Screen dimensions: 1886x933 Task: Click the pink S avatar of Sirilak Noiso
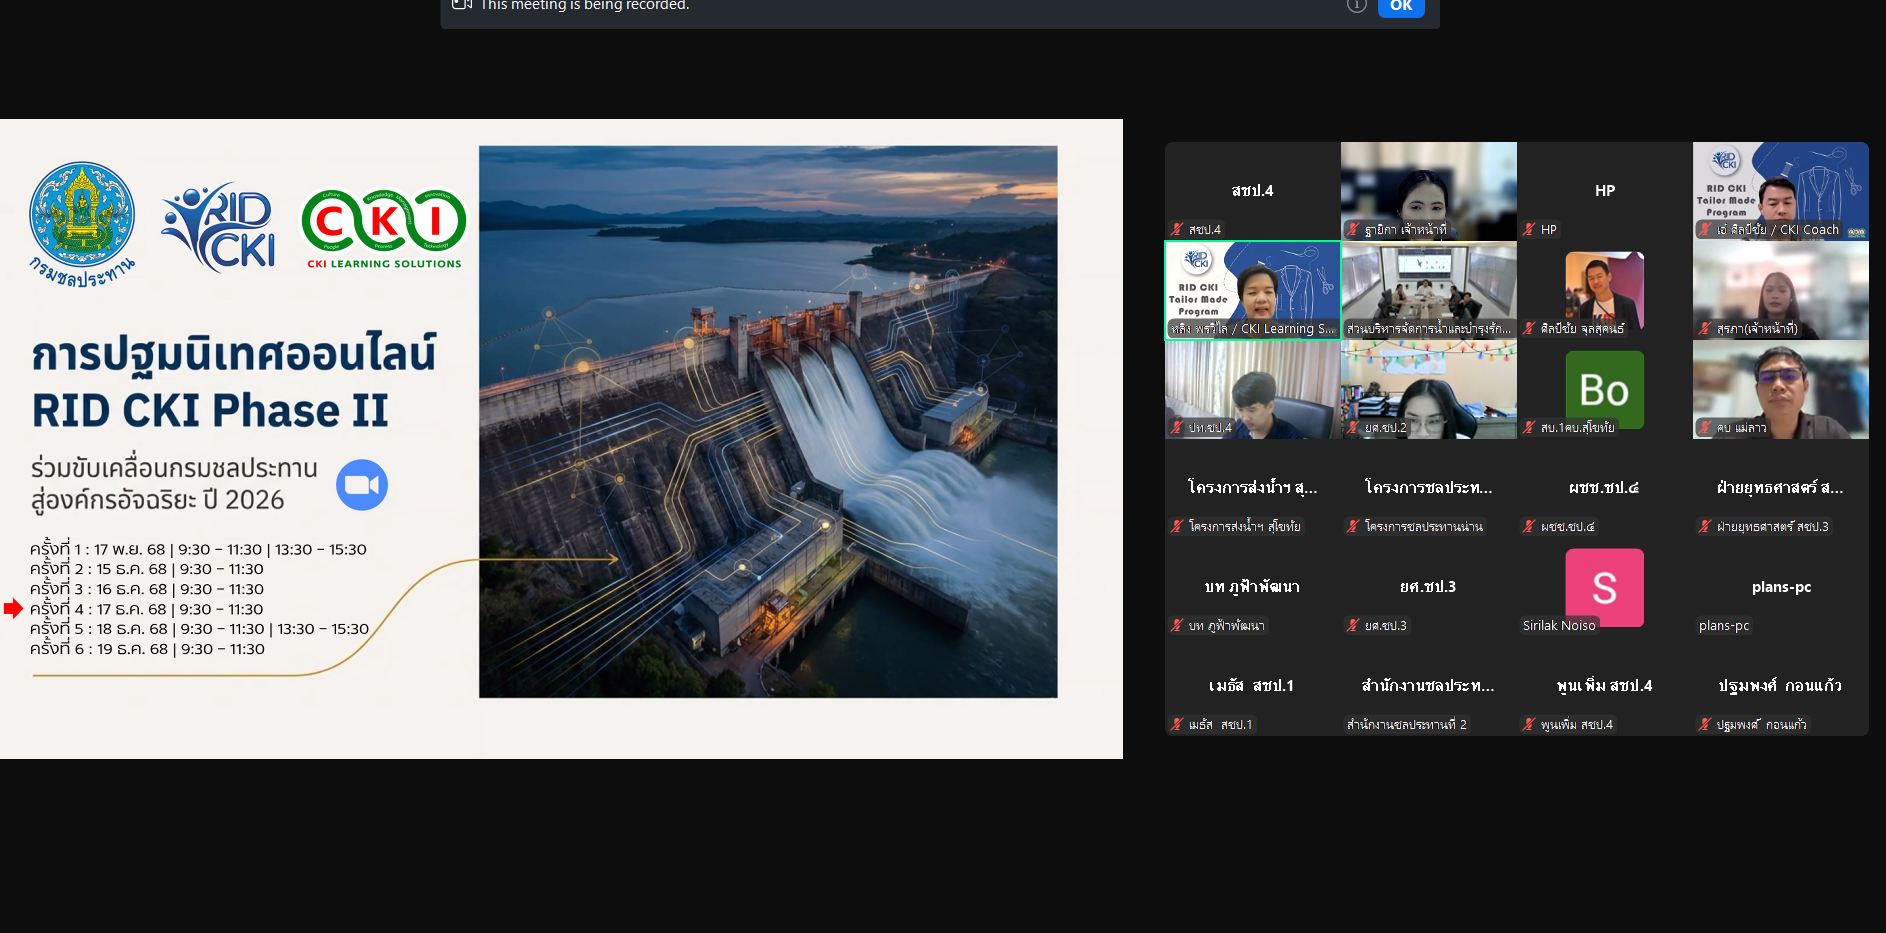click(x=1604, y=587)
